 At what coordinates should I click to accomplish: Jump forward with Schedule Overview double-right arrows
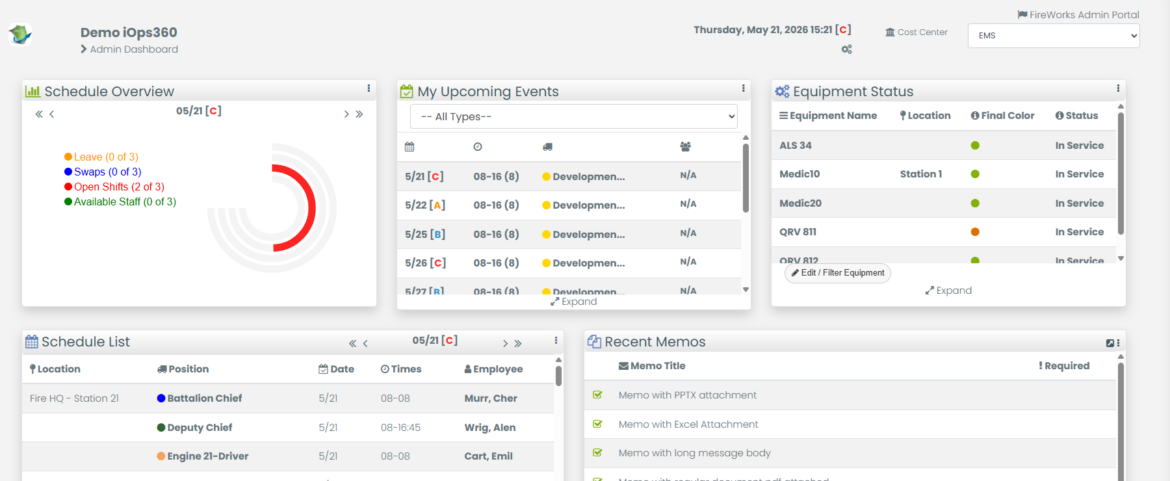pos(359,114)
